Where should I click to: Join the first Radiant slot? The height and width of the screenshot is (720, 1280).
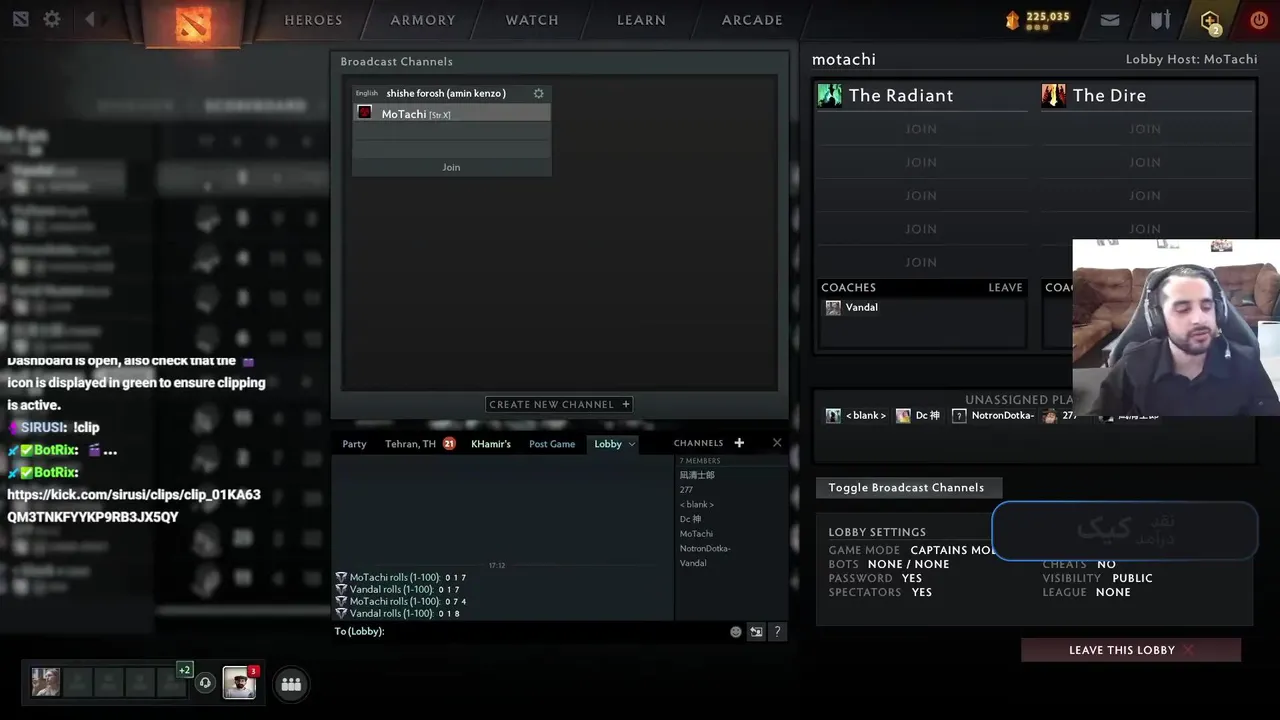(x=921, y=129)
